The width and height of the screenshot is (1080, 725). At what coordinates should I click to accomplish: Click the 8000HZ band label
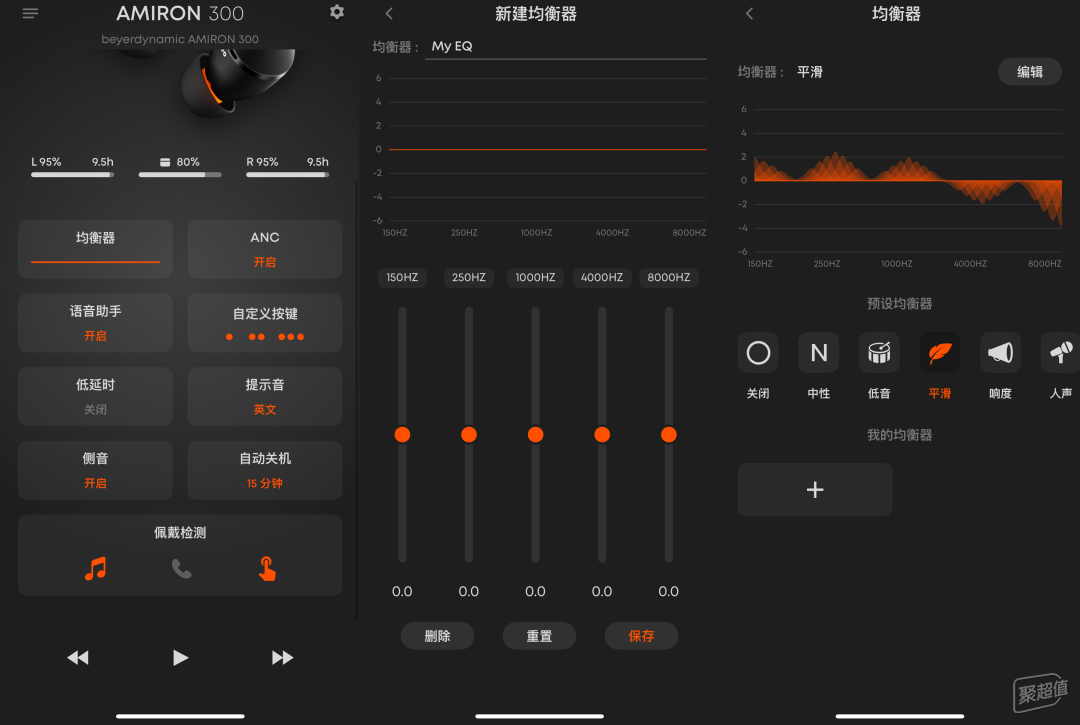[668, 277]
